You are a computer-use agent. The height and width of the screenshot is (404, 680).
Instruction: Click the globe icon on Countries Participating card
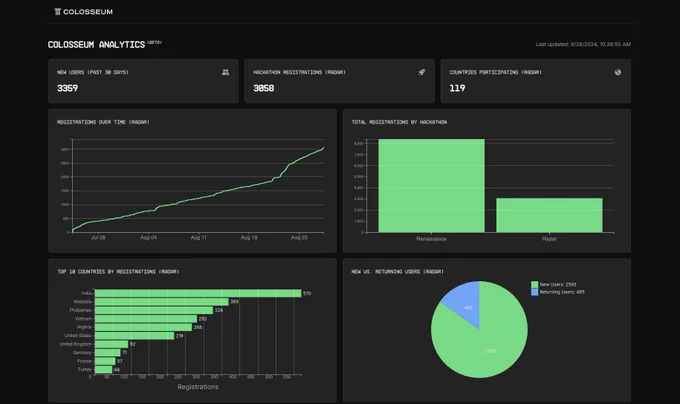618,72
